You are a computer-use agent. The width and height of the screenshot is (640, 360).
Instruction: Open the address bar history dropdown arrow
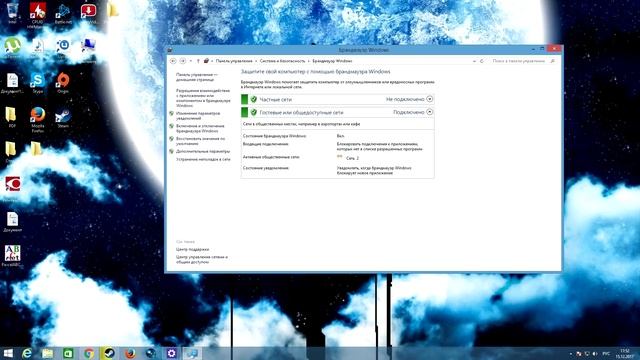coord(474,61)
